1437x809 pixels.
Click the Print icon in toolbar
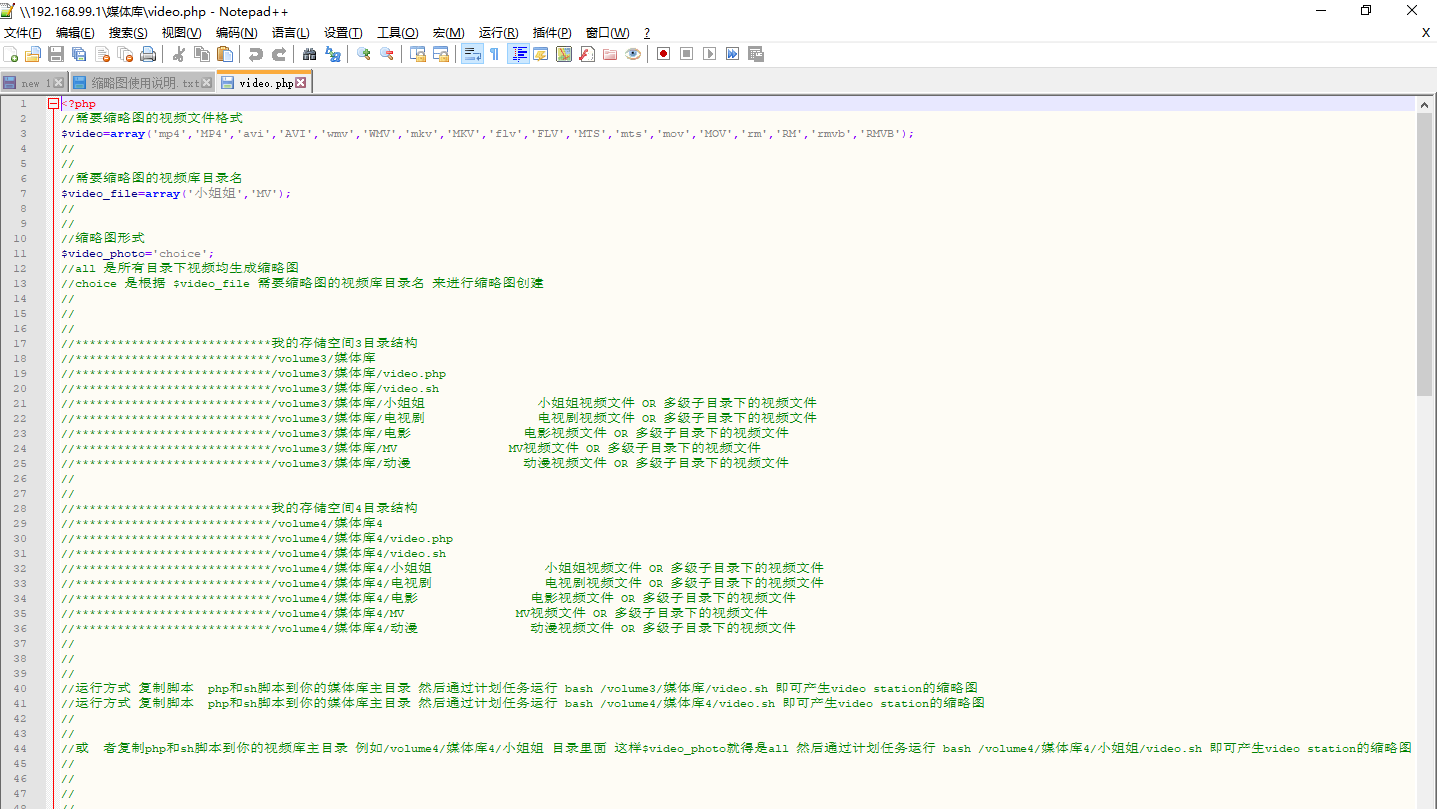[148, 54]
